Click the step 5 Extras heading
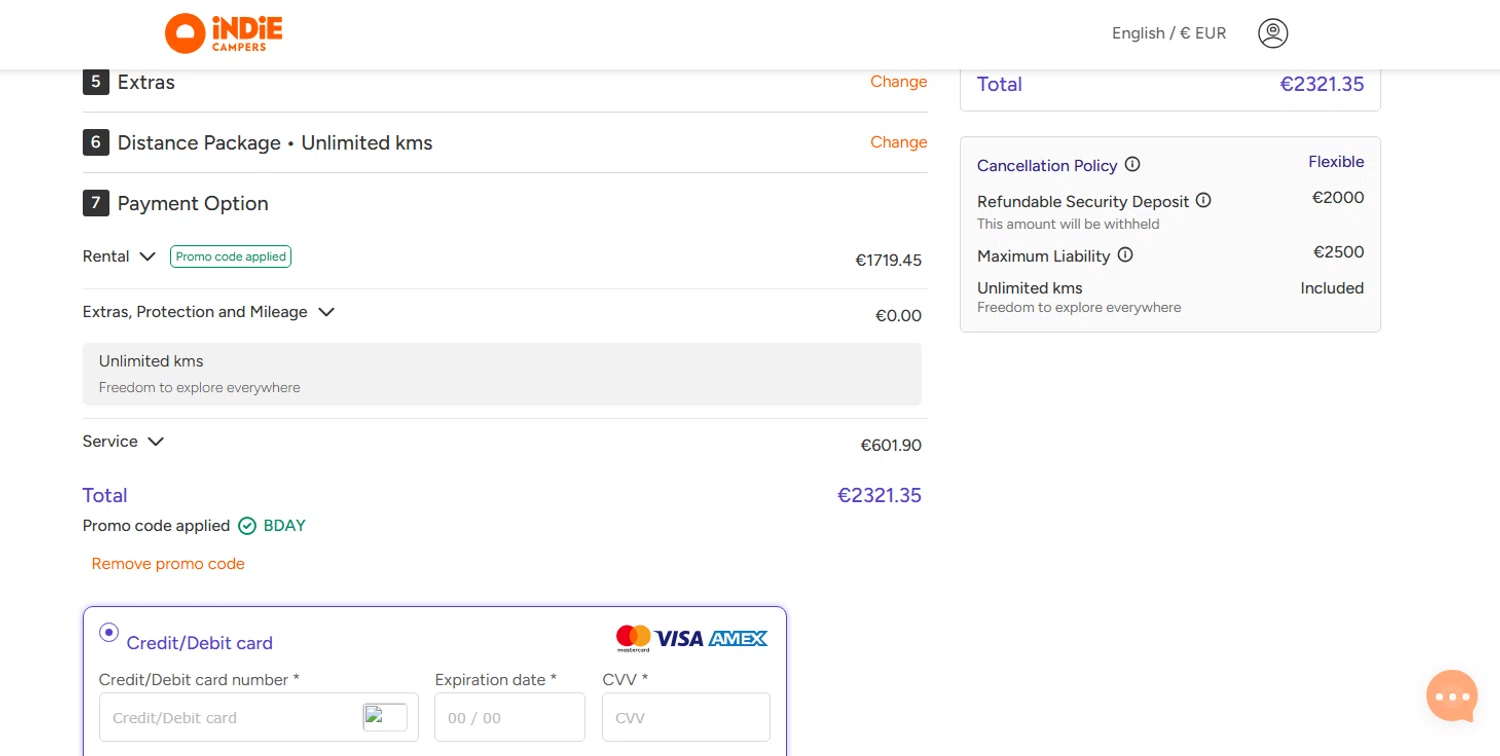The width and height of the screenshot is (1500, 756). [146, 82]
